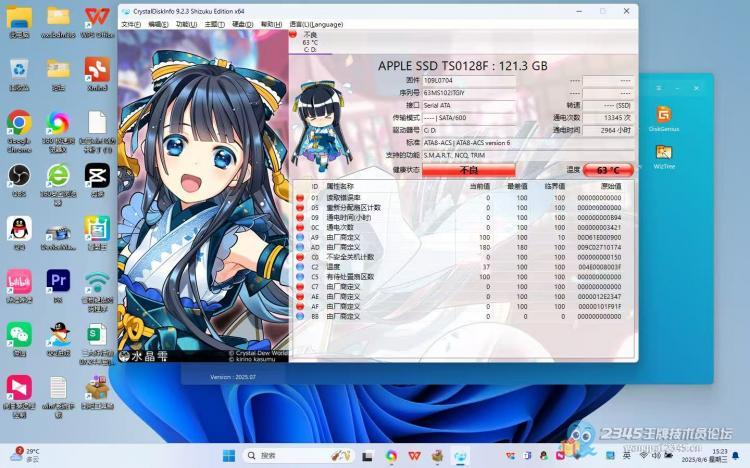750x468 pixels.
Task: Launch the Xmind desktop shortcut
Action: click(97, 75)
